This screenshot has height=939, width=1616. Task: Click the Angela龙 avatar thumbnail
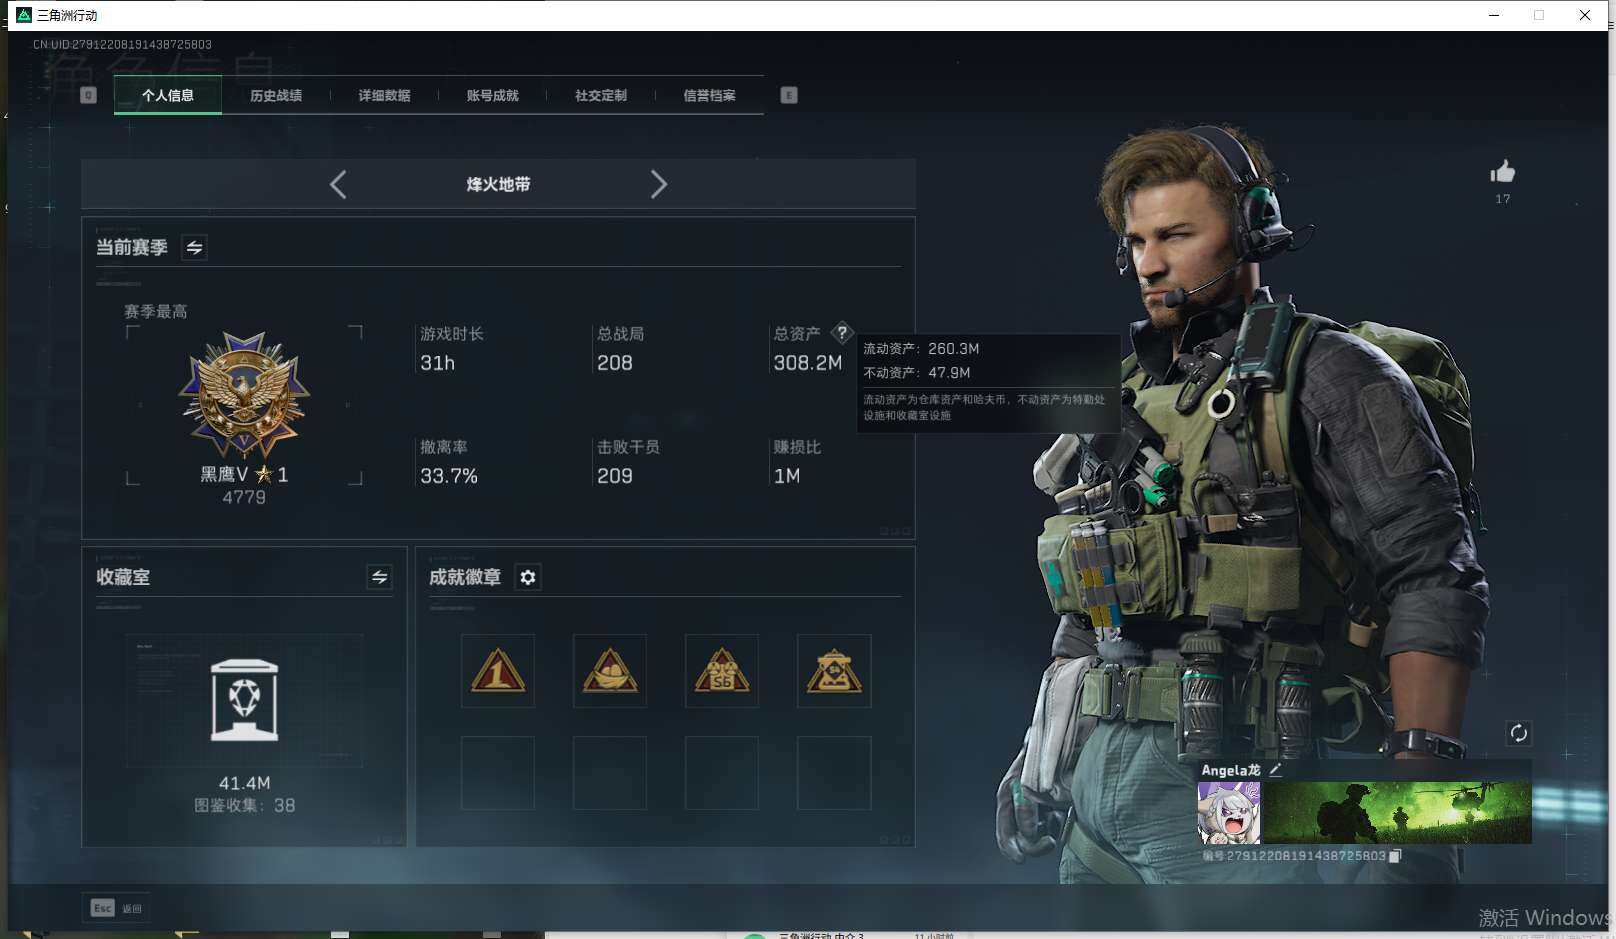[1228, 812]
